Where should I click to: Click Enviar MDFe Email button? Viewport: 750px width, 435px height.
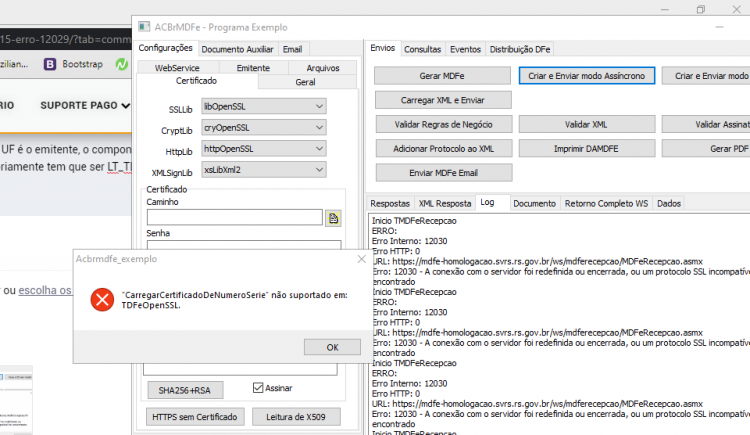click(x=443, y=173)
